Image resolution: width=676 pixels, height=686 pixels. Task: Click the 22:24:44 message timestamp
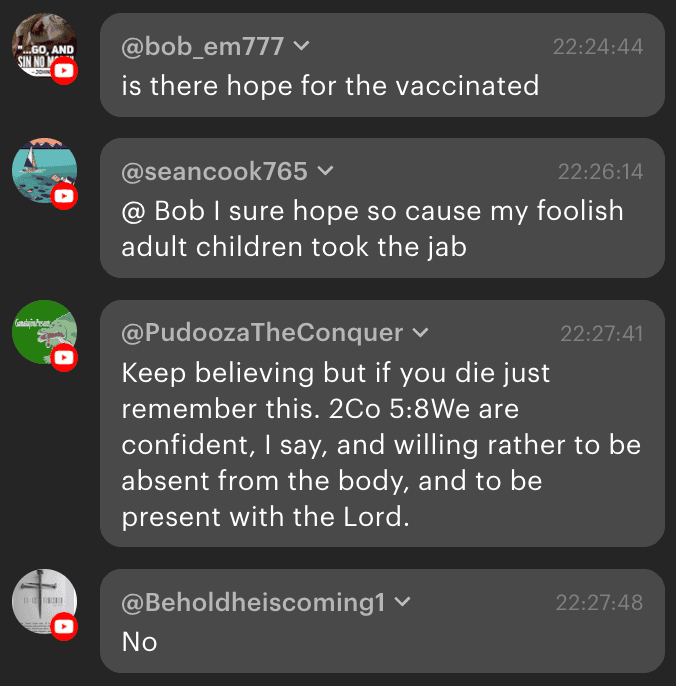pyautogui.click(x=598, y=46)
